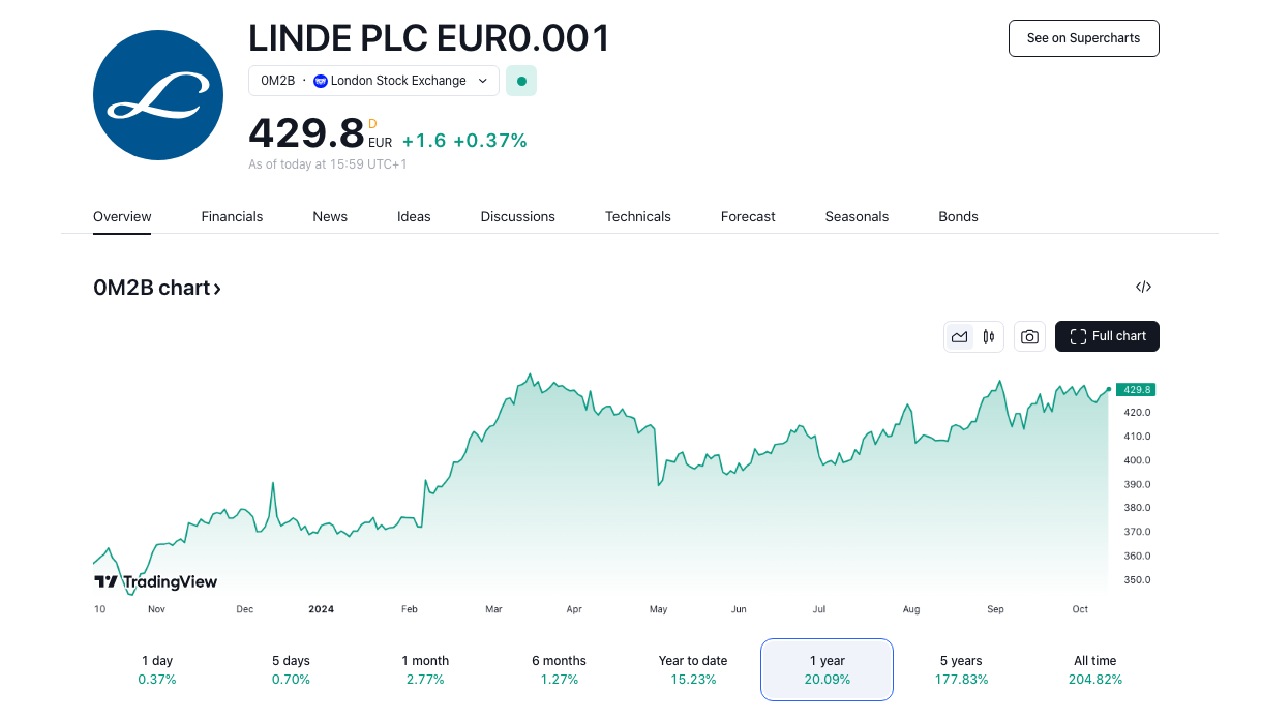The image size is (1280, 720).
Task: Click the 429.8 price label on axis
Action: click(1137, 390)
